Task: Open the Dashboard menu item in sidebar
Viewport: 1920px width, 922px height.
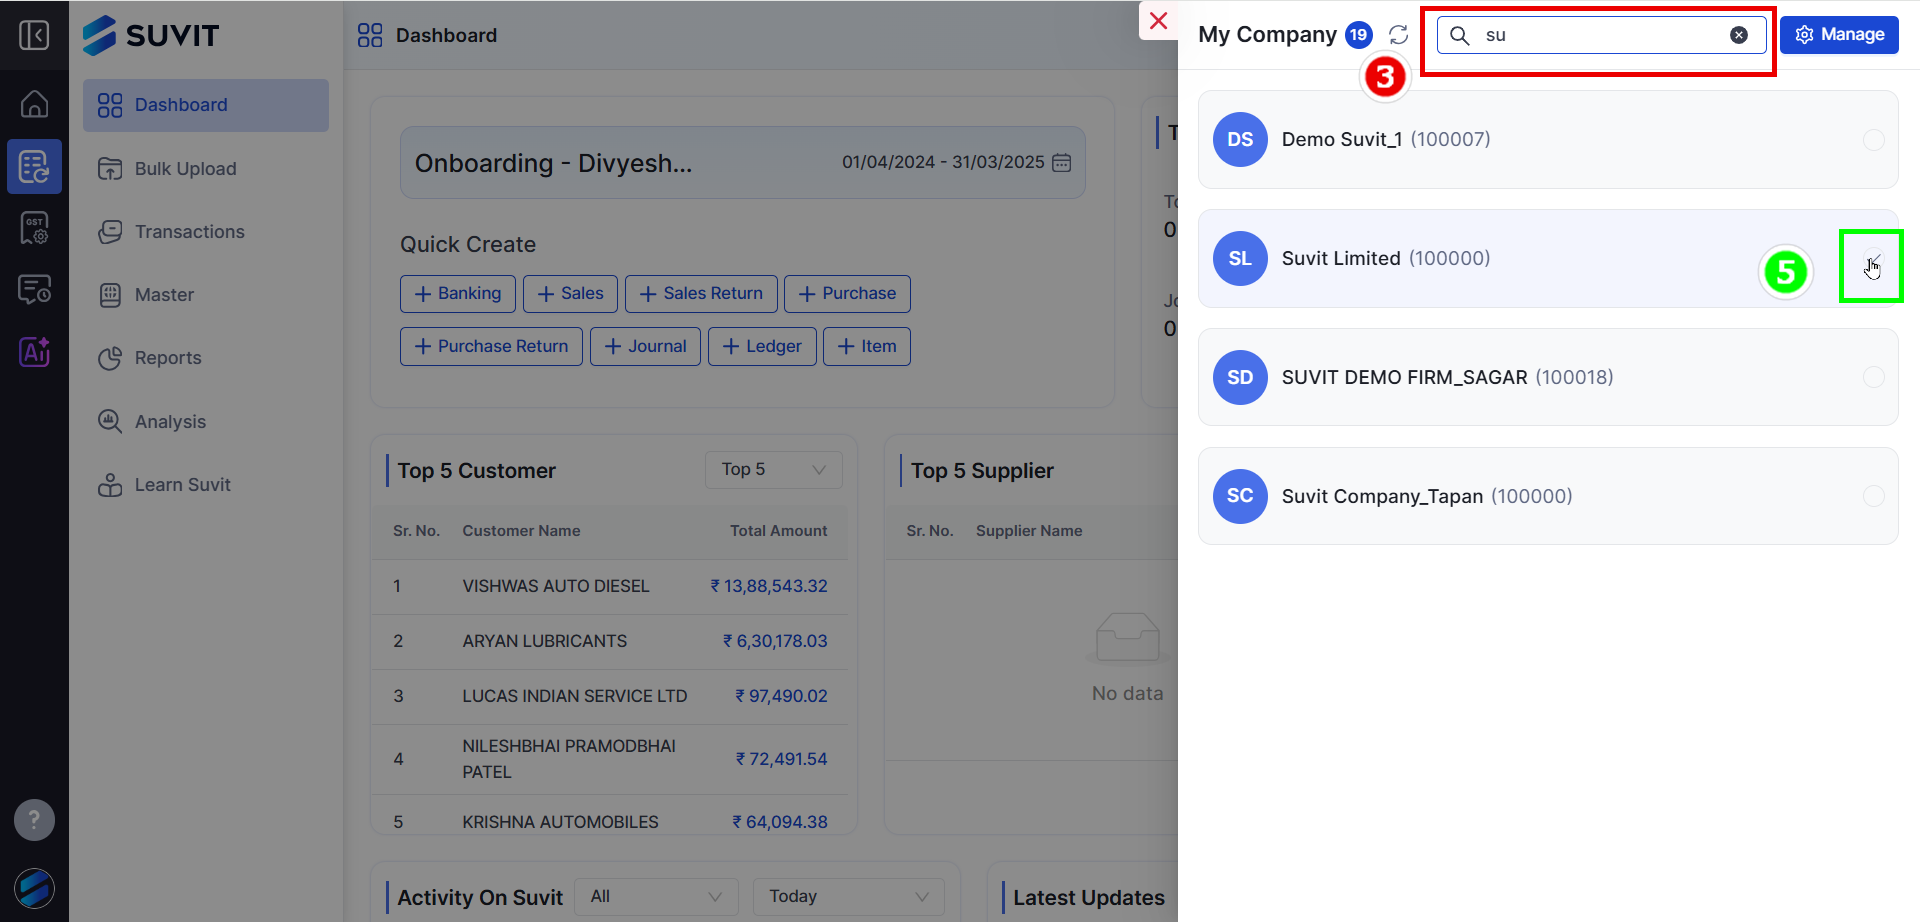Action: point(206,105)
